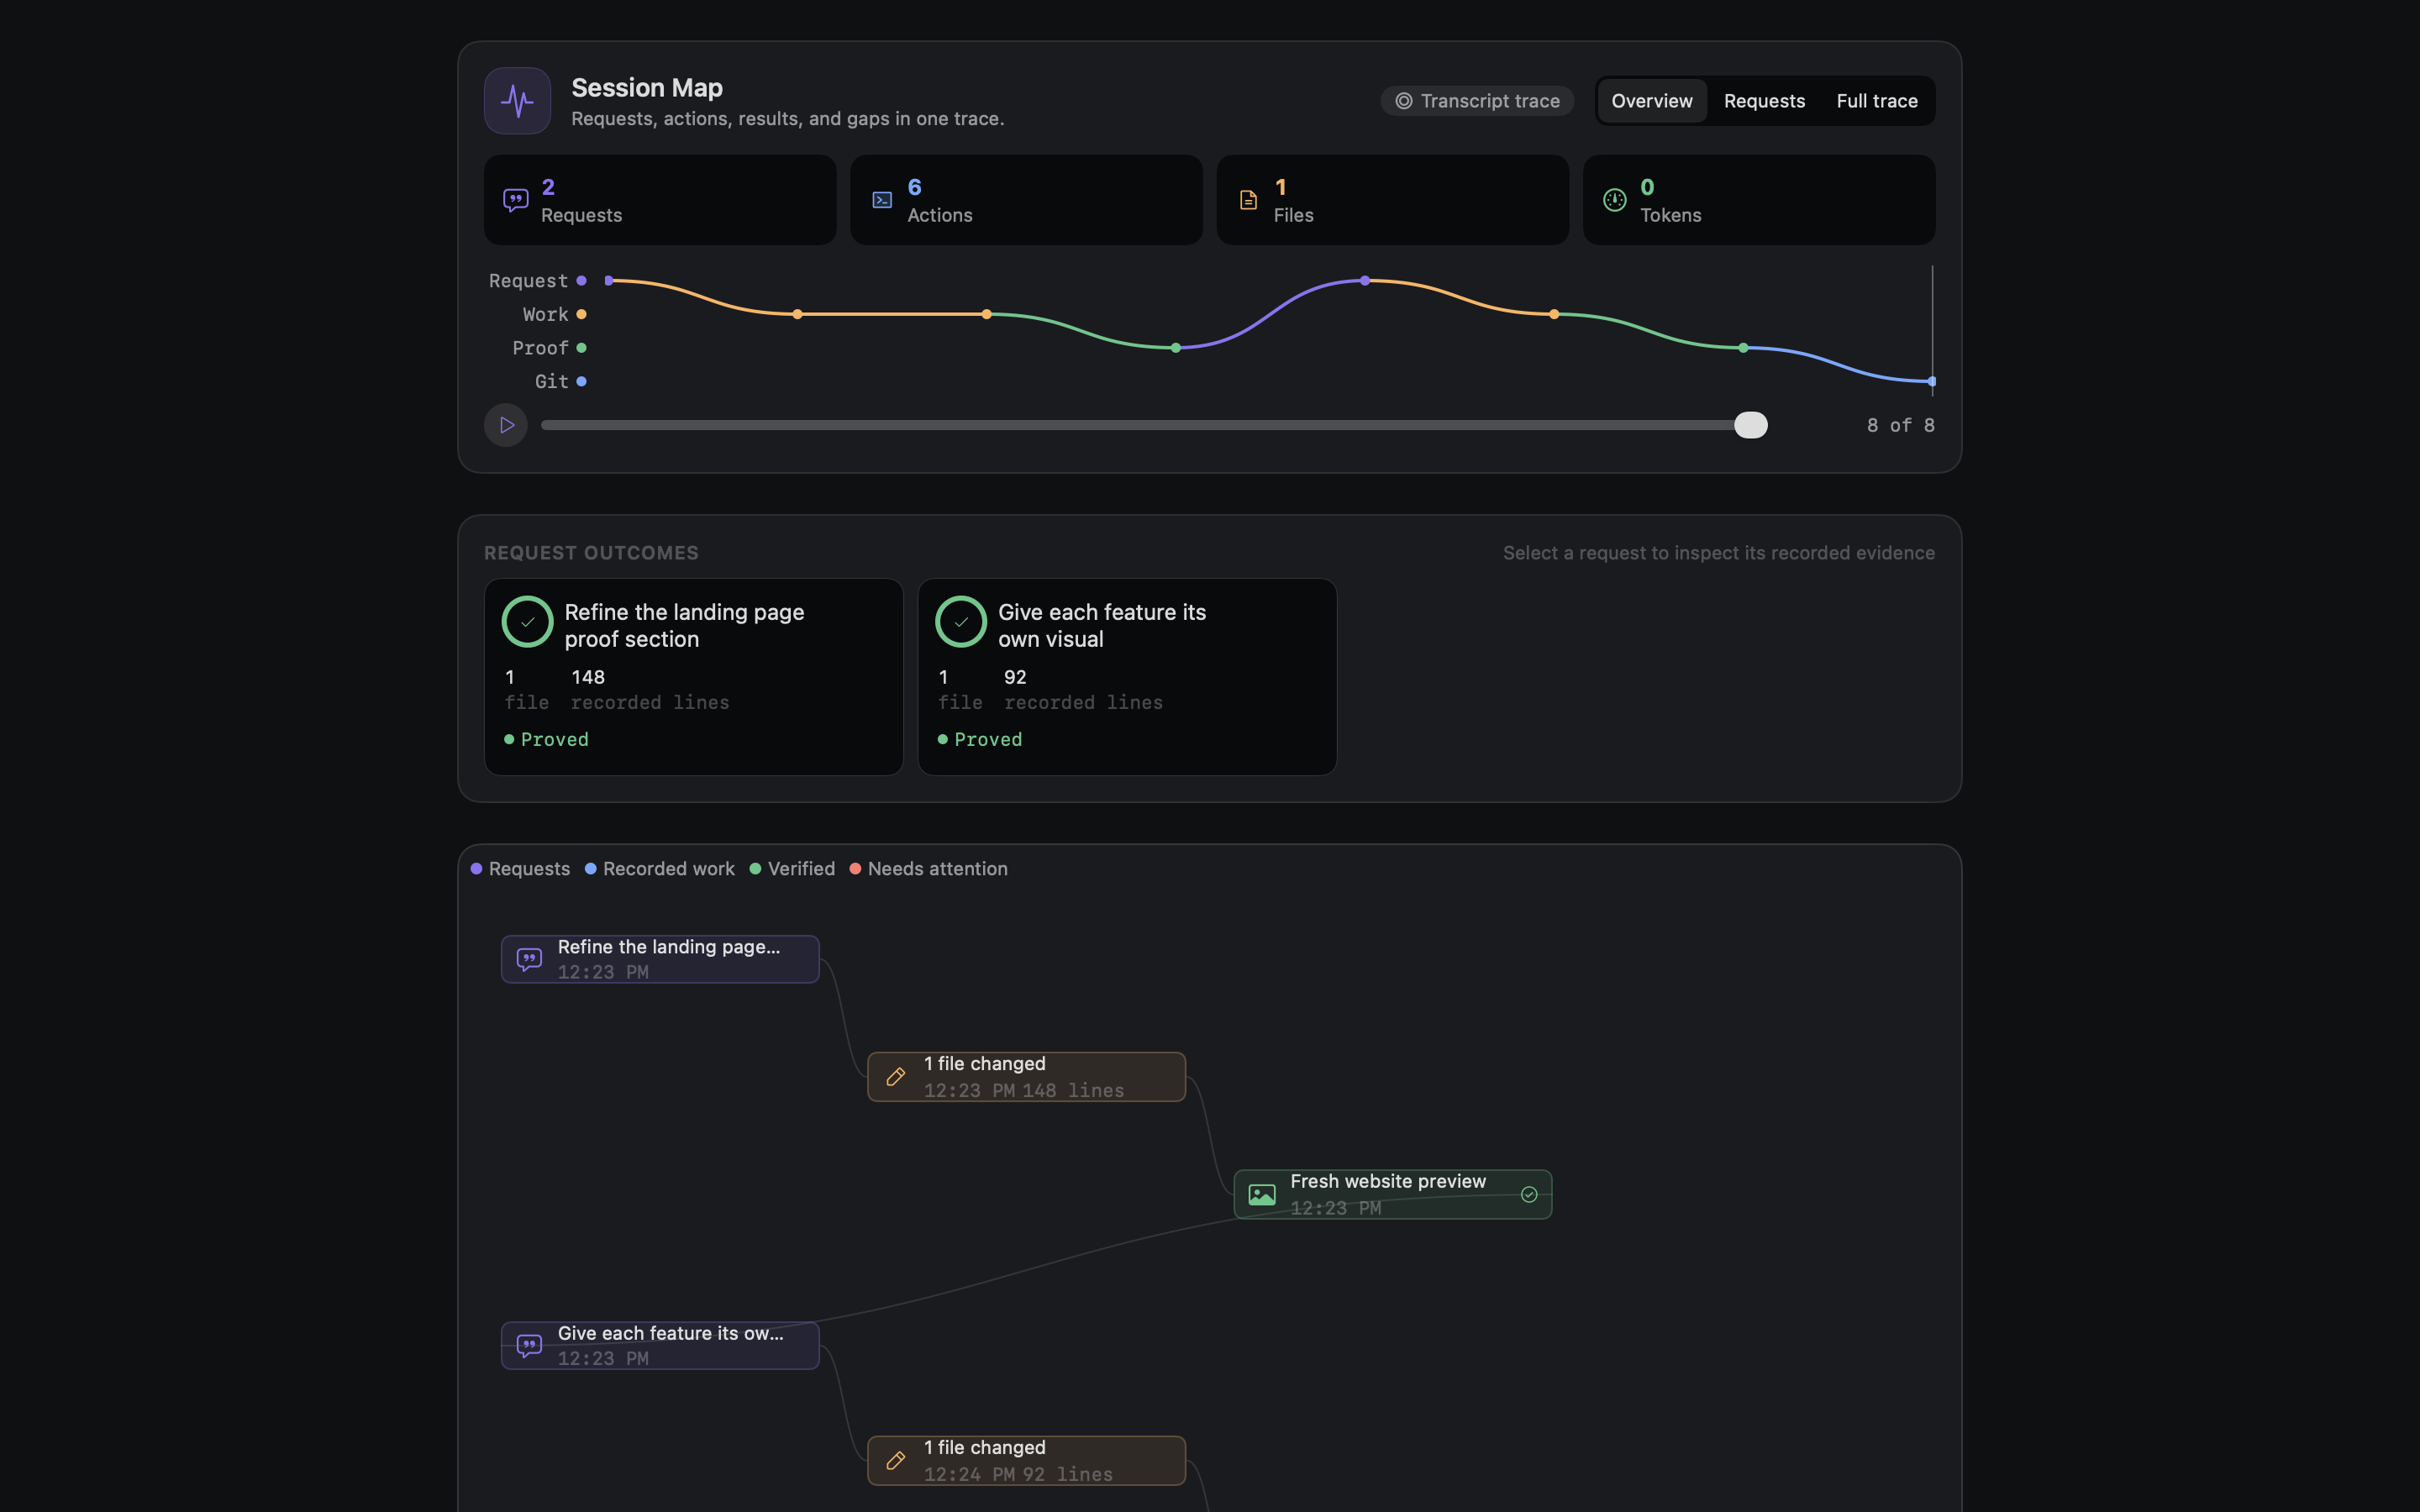Click the Files document stat icon
Image resolution: width=2420 pixels, height=1512 pixels.
(1248, 200)
